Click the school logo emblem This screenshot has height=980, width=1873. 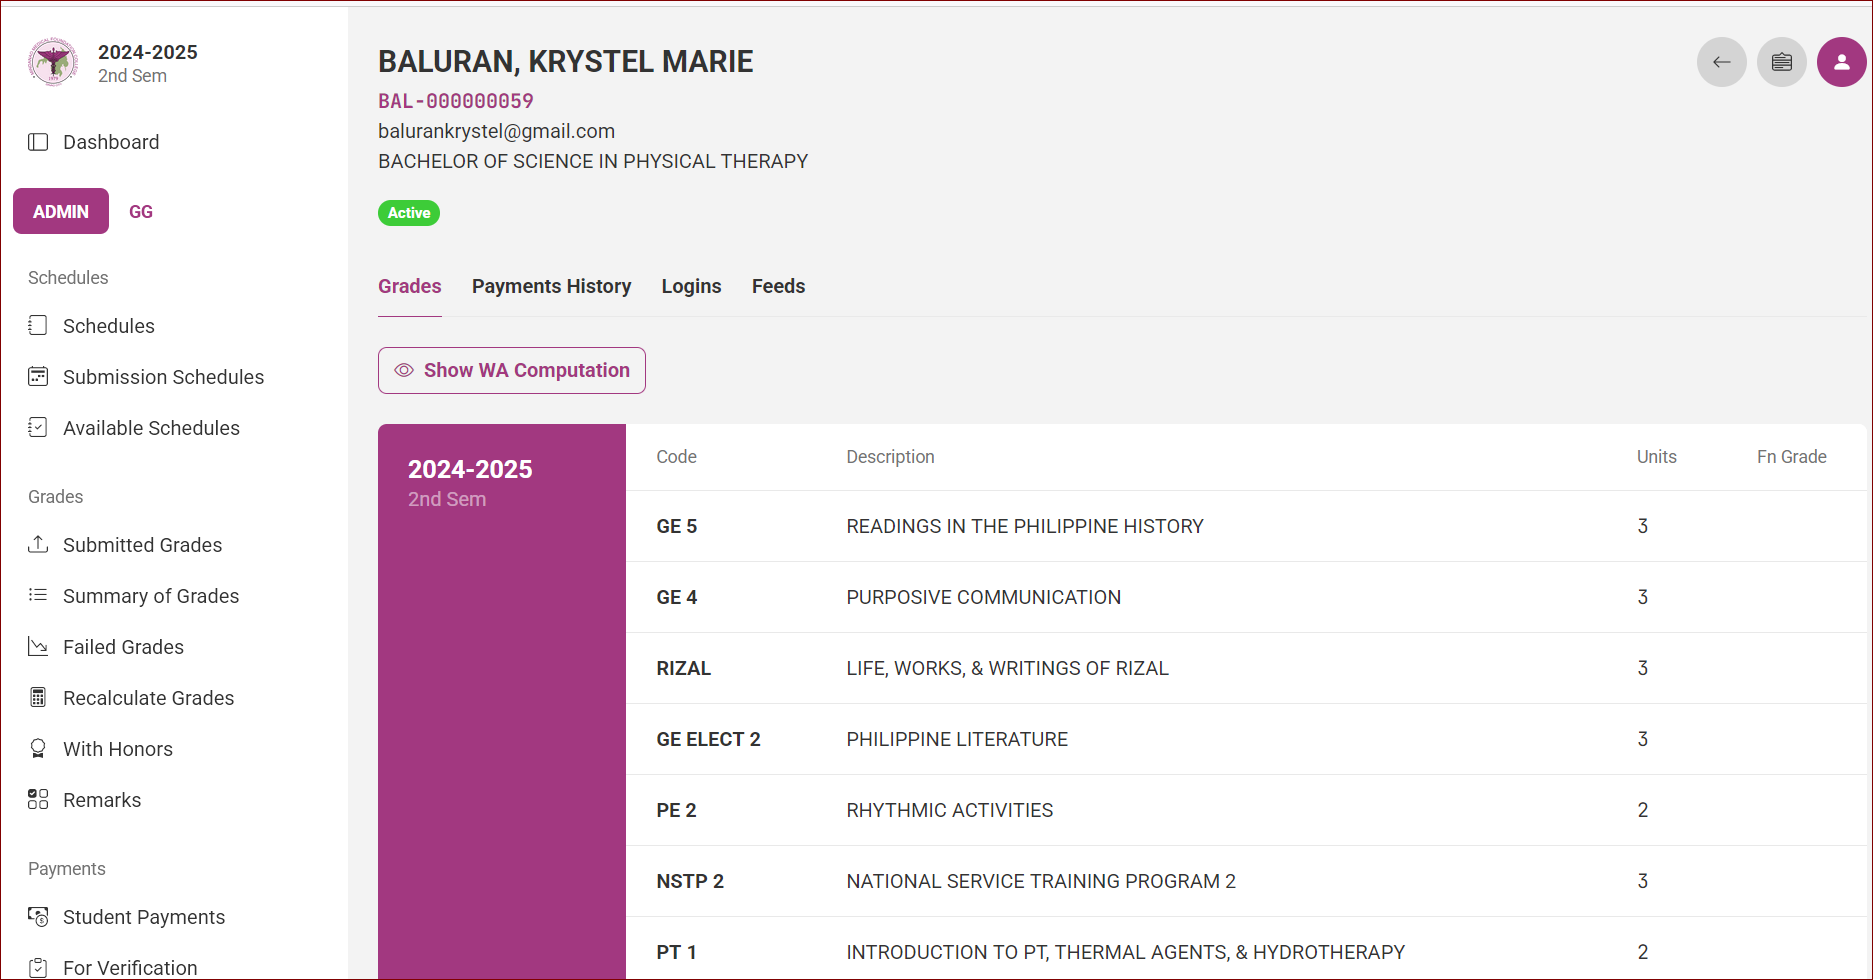point(53,62)
